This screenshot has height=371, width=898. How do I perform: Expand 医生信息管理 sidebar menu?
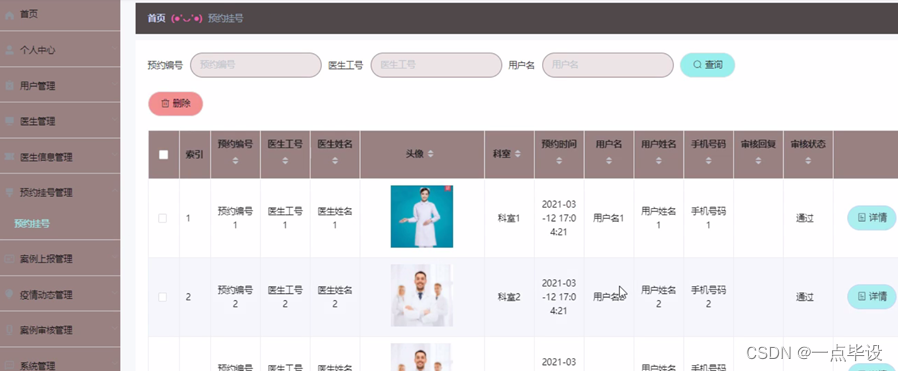60,156
